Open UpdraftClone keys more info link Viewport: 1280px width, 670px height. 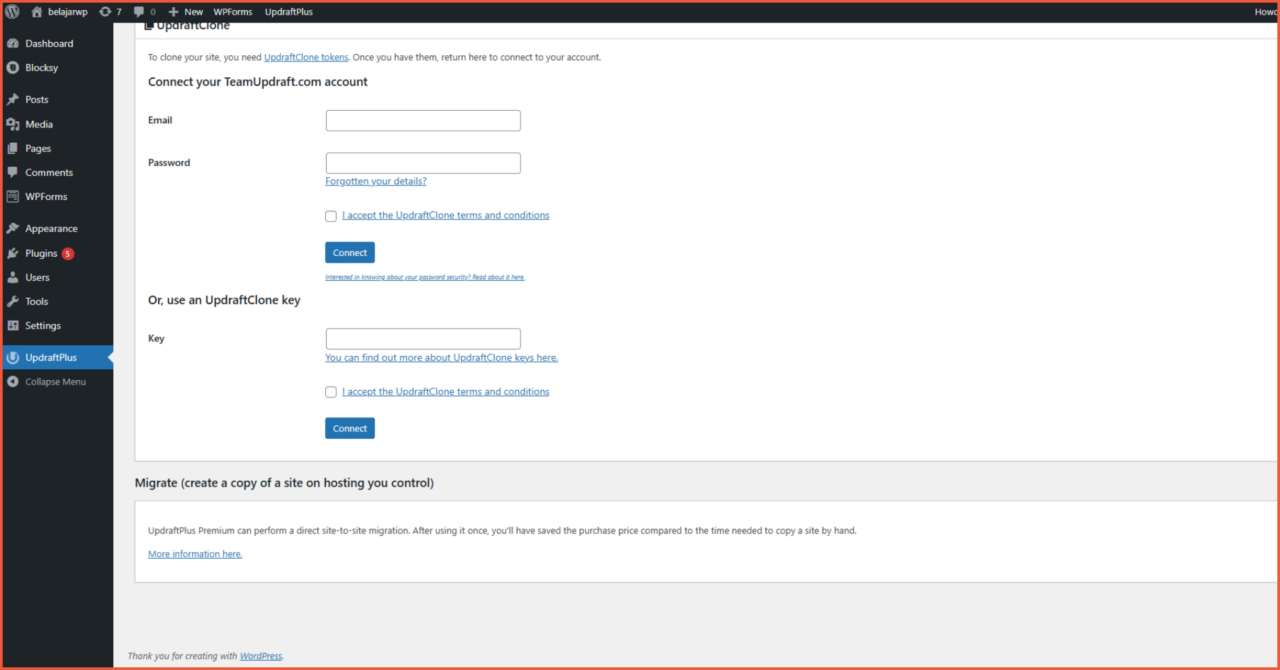pos(442,357)
